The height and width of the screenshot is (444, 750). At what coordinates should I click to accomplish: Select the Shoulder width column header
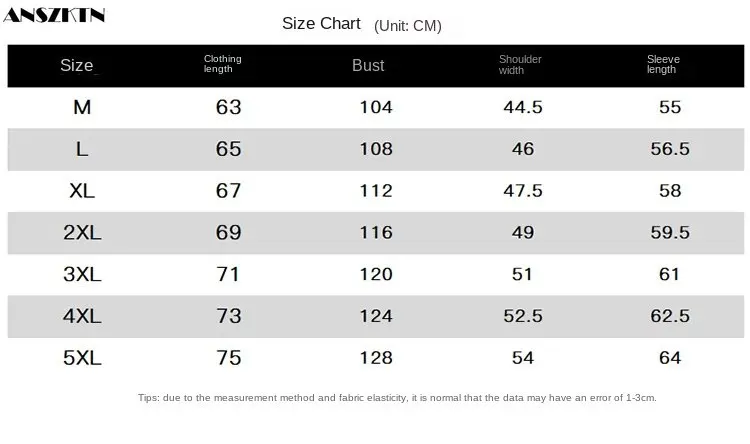[520, 65]
